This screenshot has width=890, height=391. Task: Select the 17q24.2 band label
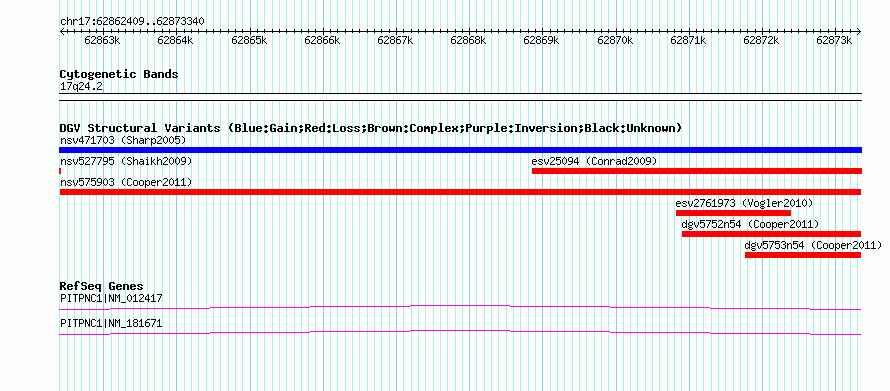click(x=82, y=87)
